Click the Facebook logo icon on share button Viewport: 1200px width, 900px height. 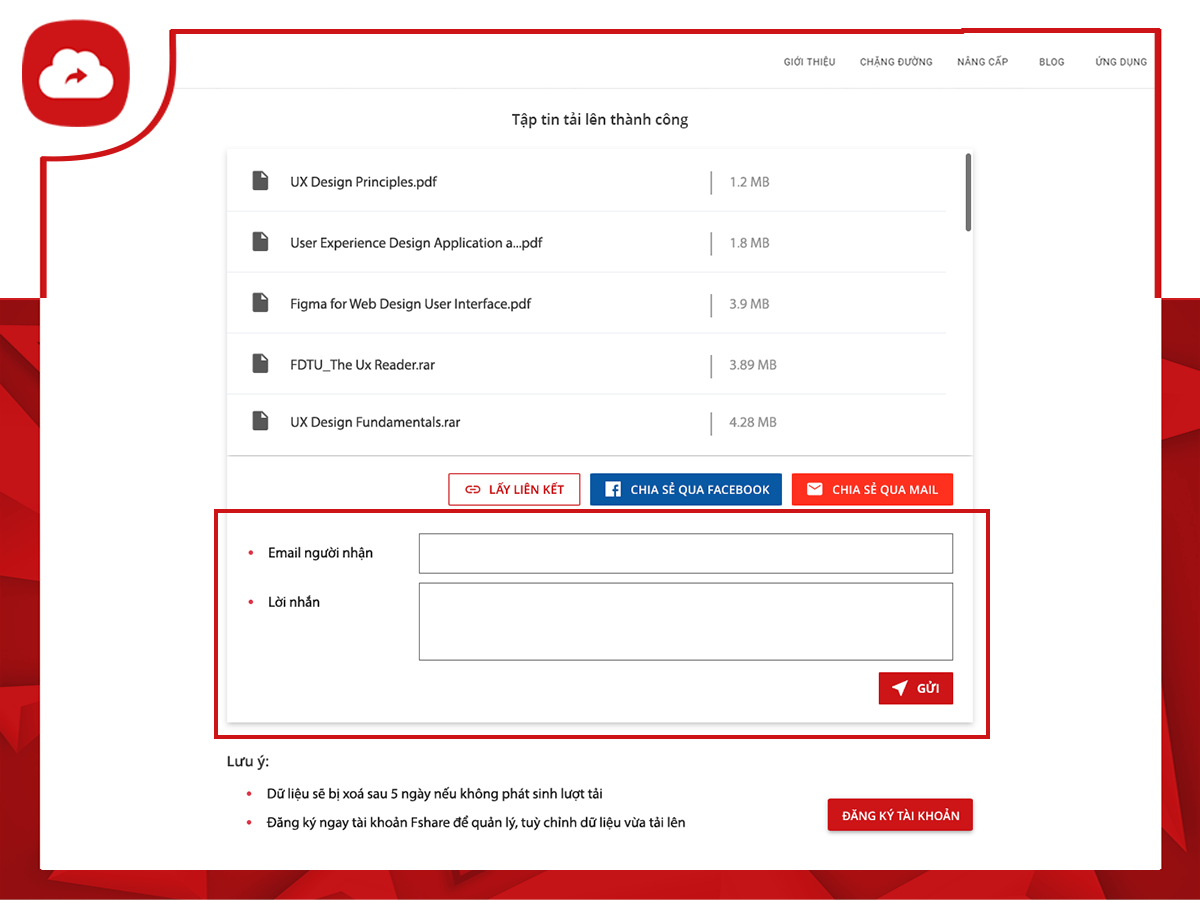(612, 489)
